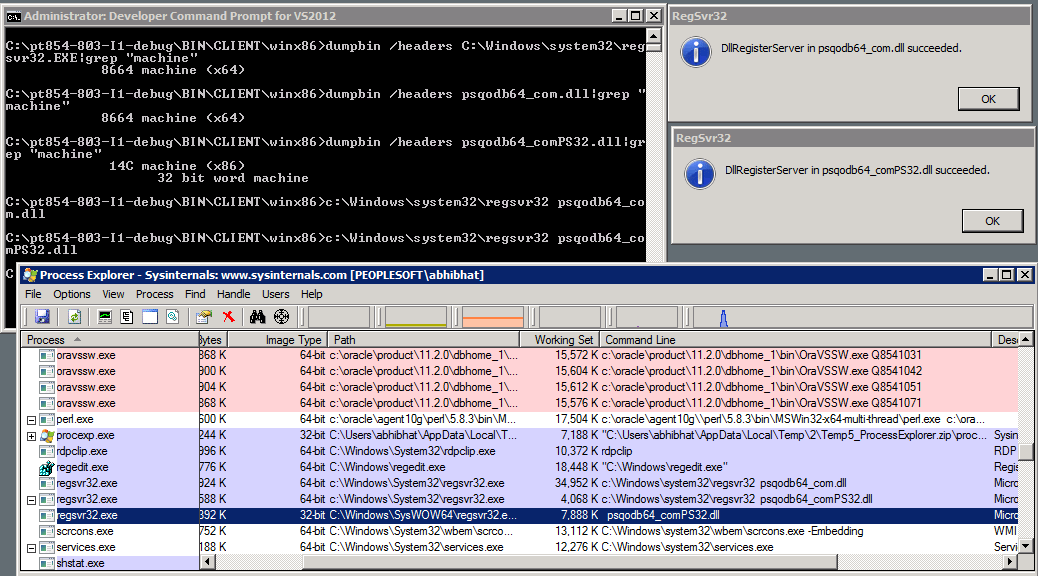Select the regedit.exe process row
1038x576 pixels.
[520, 467]
